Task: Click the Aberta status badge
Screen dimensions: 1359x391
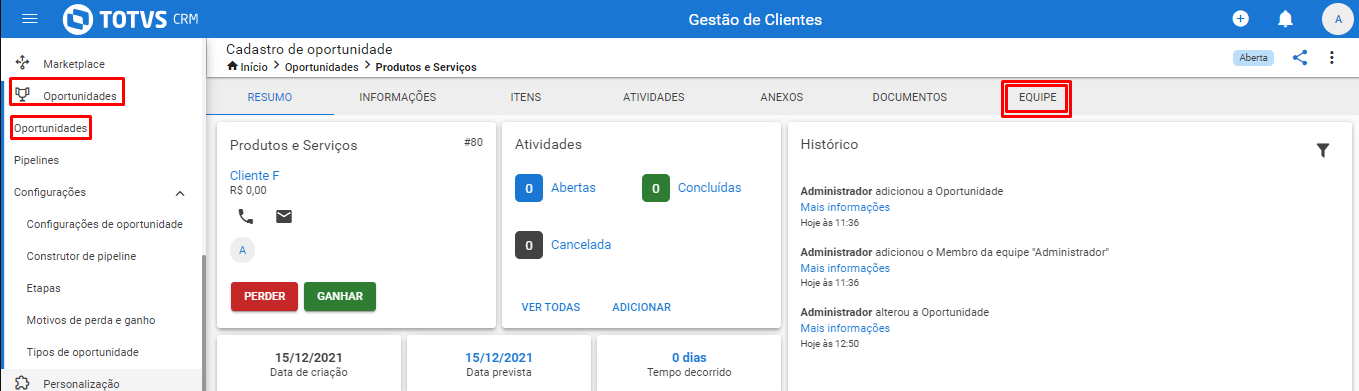Action: [x=1253, y=57]
